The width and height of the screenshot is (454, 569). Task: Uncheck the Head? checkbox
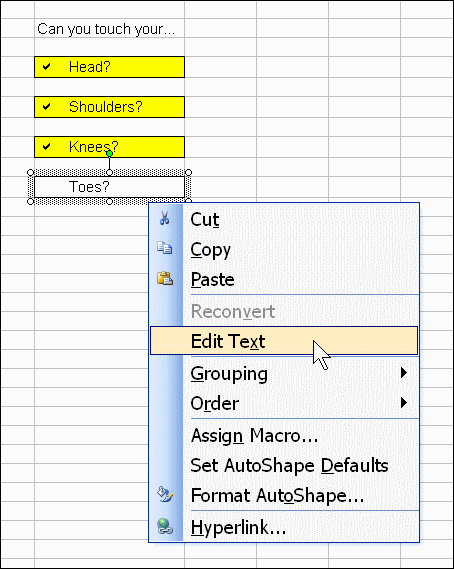pyautogui.click(x=46, y=66)
